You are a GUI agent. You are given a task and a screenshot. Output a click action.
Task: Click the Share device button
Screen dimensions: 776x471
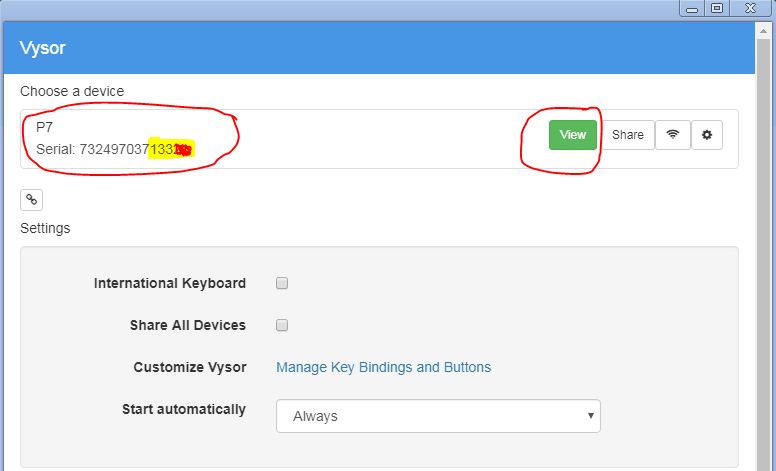coord(628,135)
